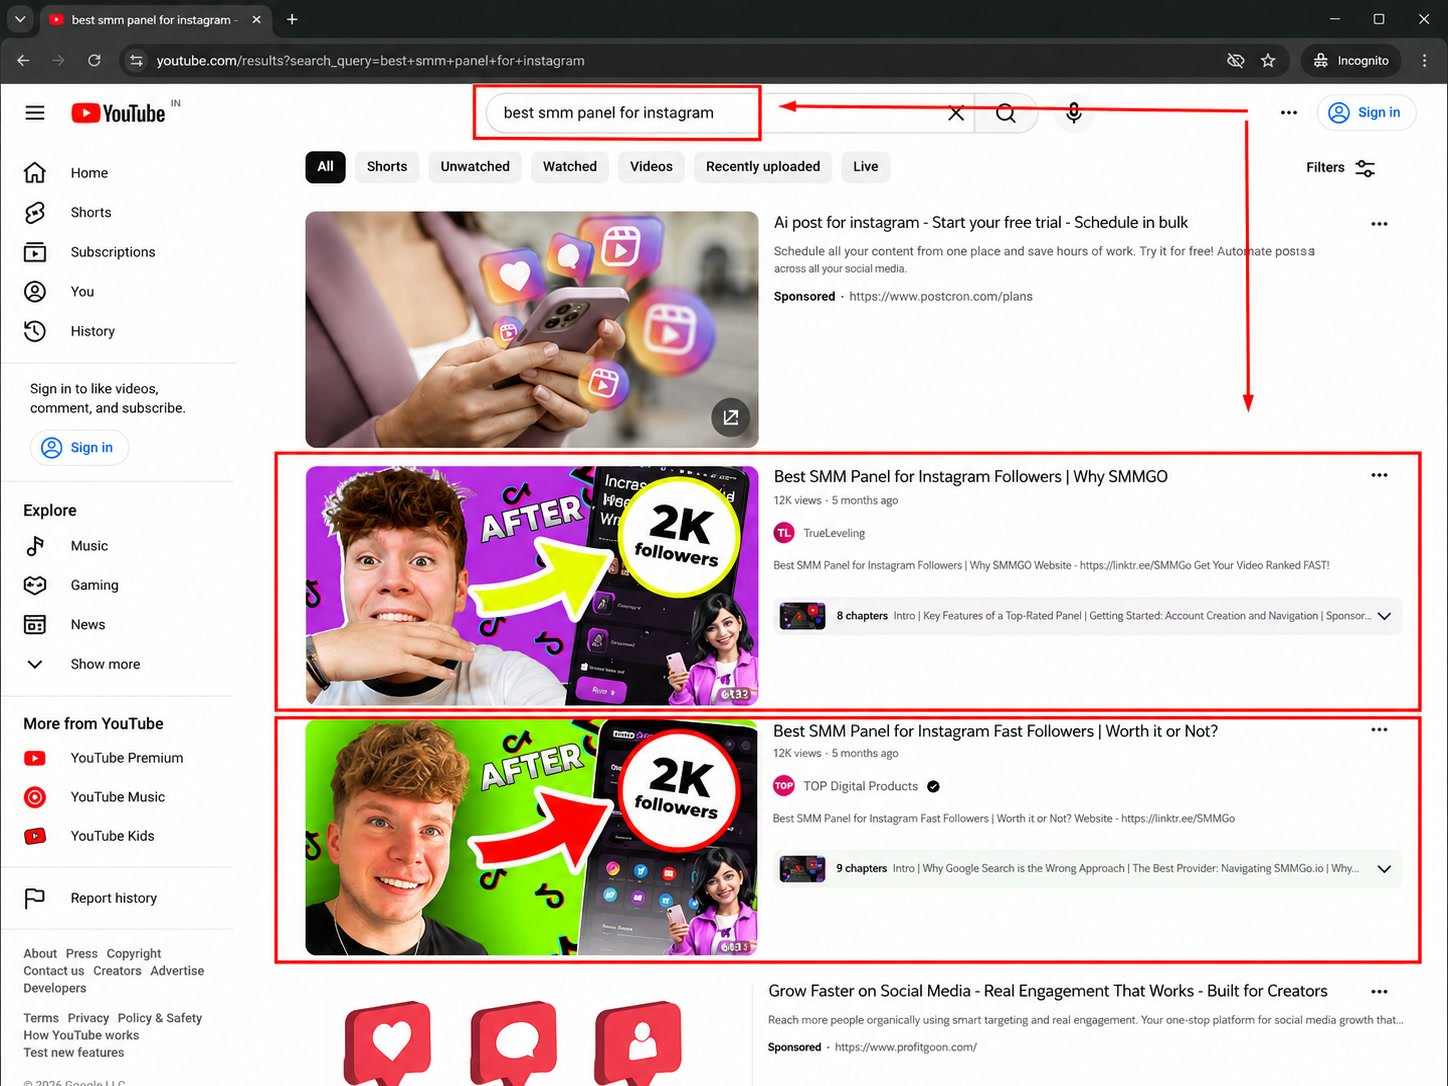This screenshot has width=1448, height=1086.
Task: Expand the 8 chapters list
Action: click(1384, 616)
